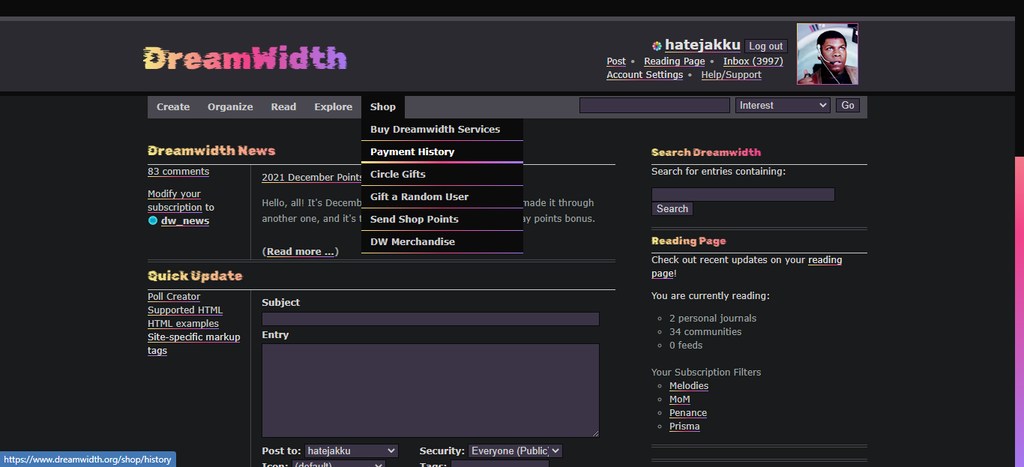Image resolution: width=1024 pixels, height=467 pixels.
Task: Open the Melodies subscription filter
Action: 688,386
